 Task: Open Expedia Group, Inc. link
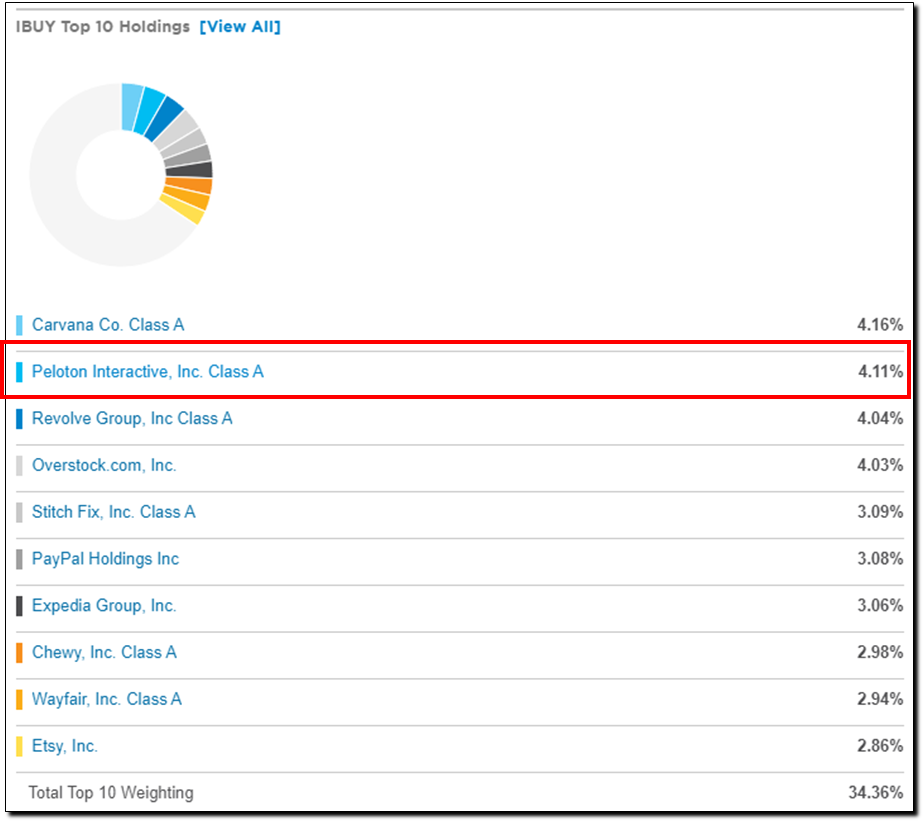[104, 606]
